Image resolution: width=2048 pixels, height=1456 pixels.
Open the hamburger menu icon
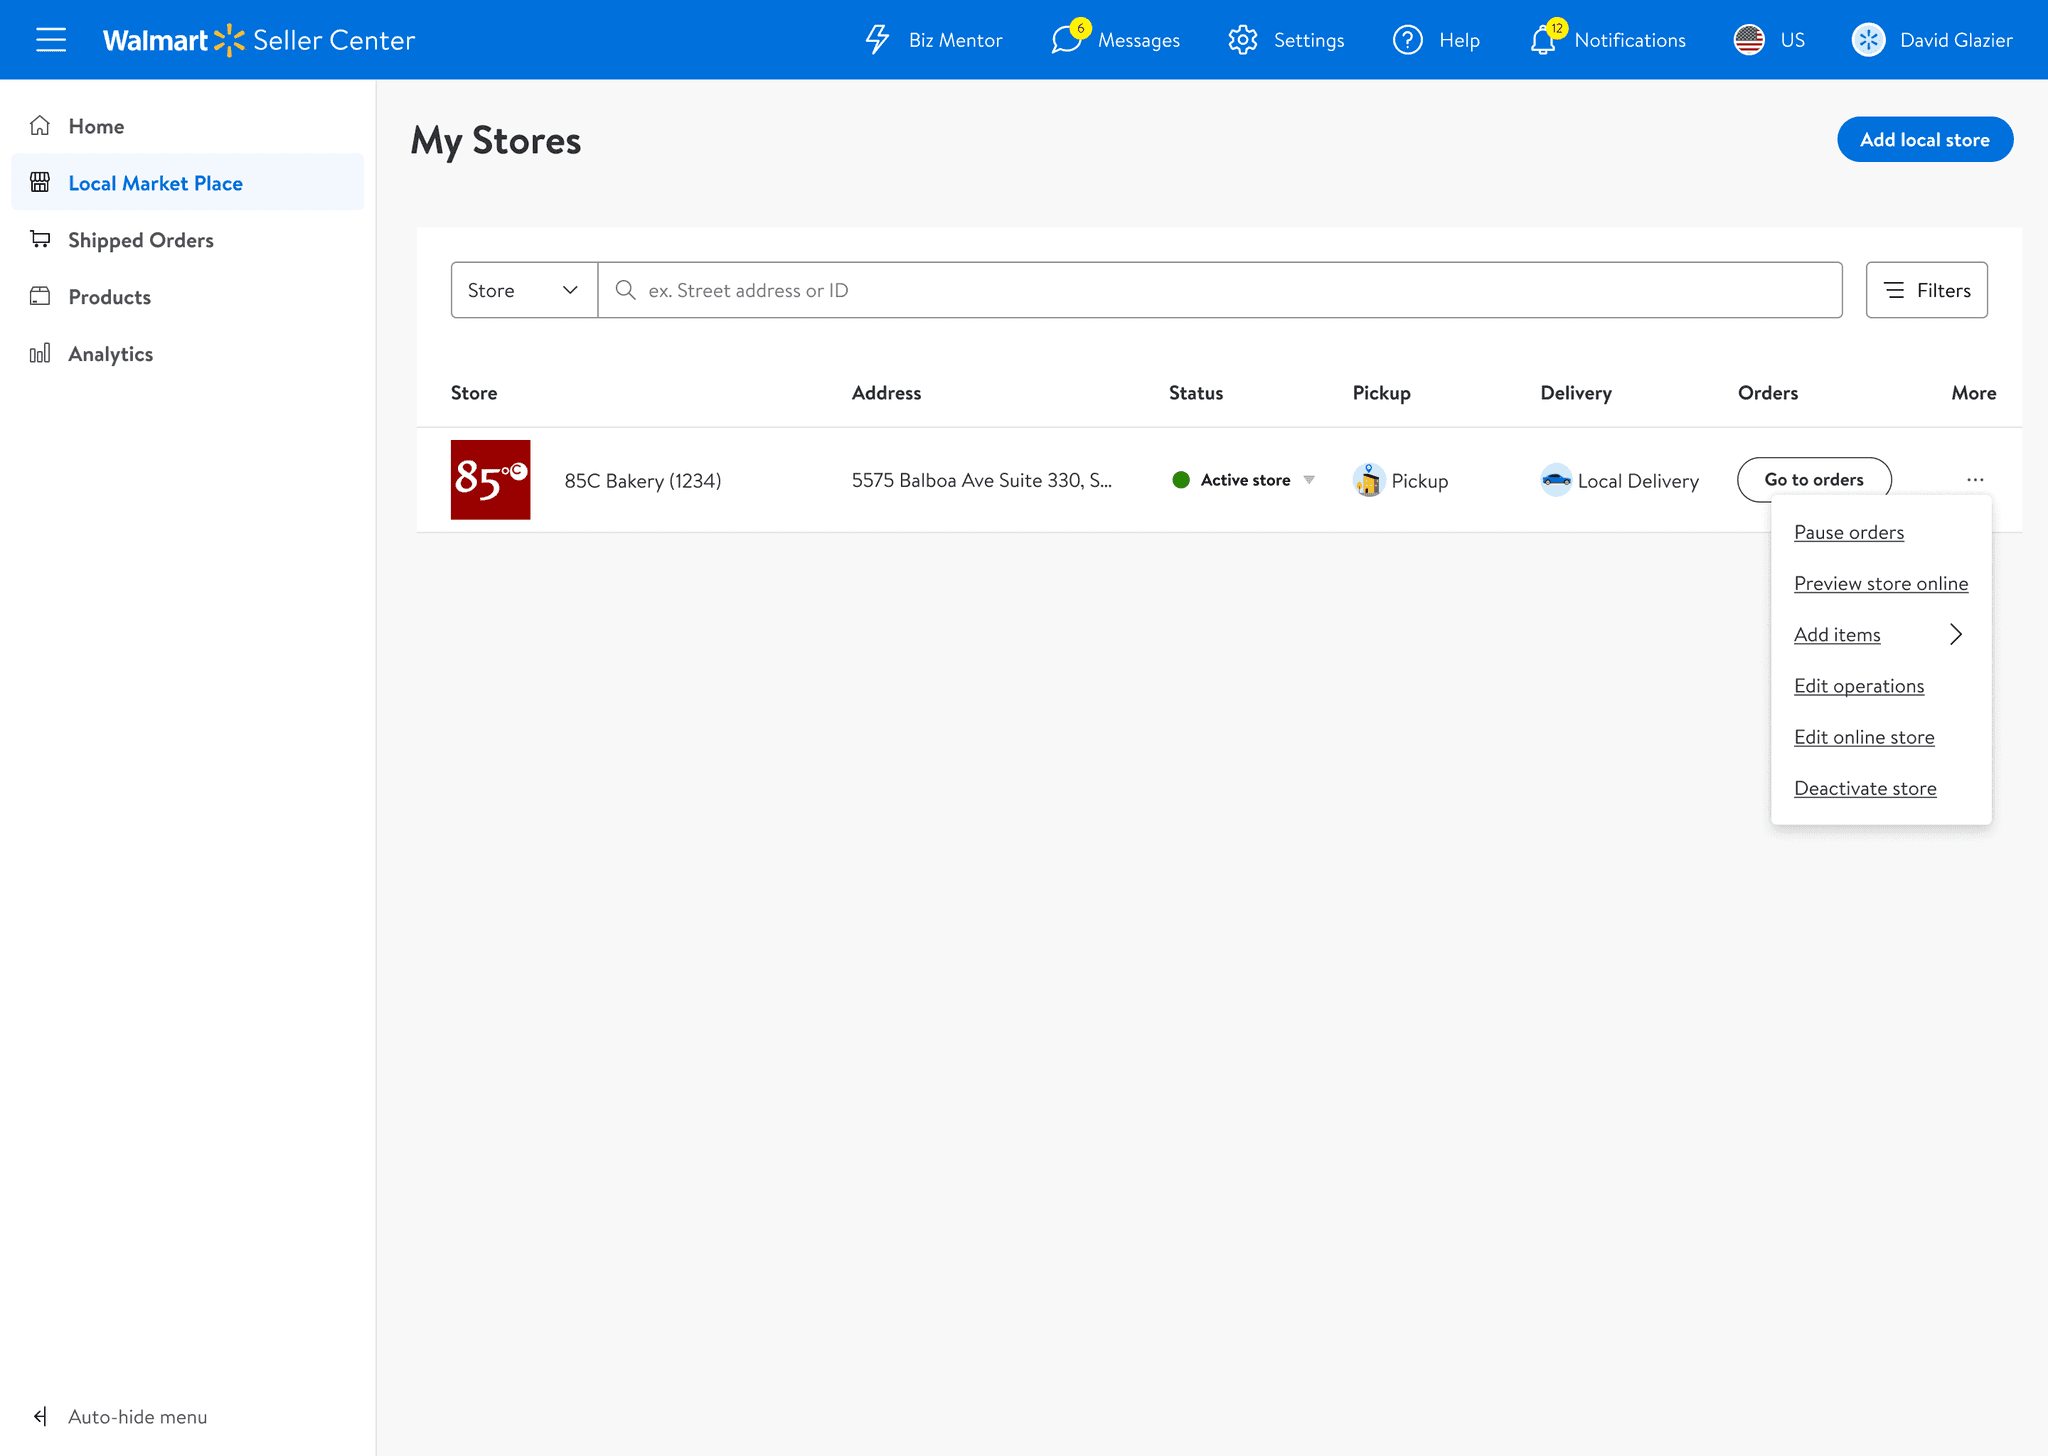tap(51, 40)
